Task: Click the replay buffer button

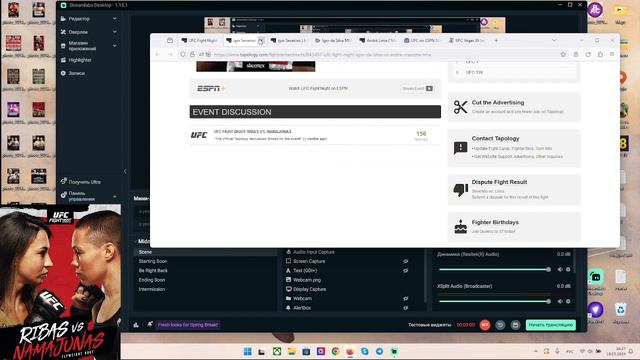Action: pyautogui.click(x=500, y=325)
